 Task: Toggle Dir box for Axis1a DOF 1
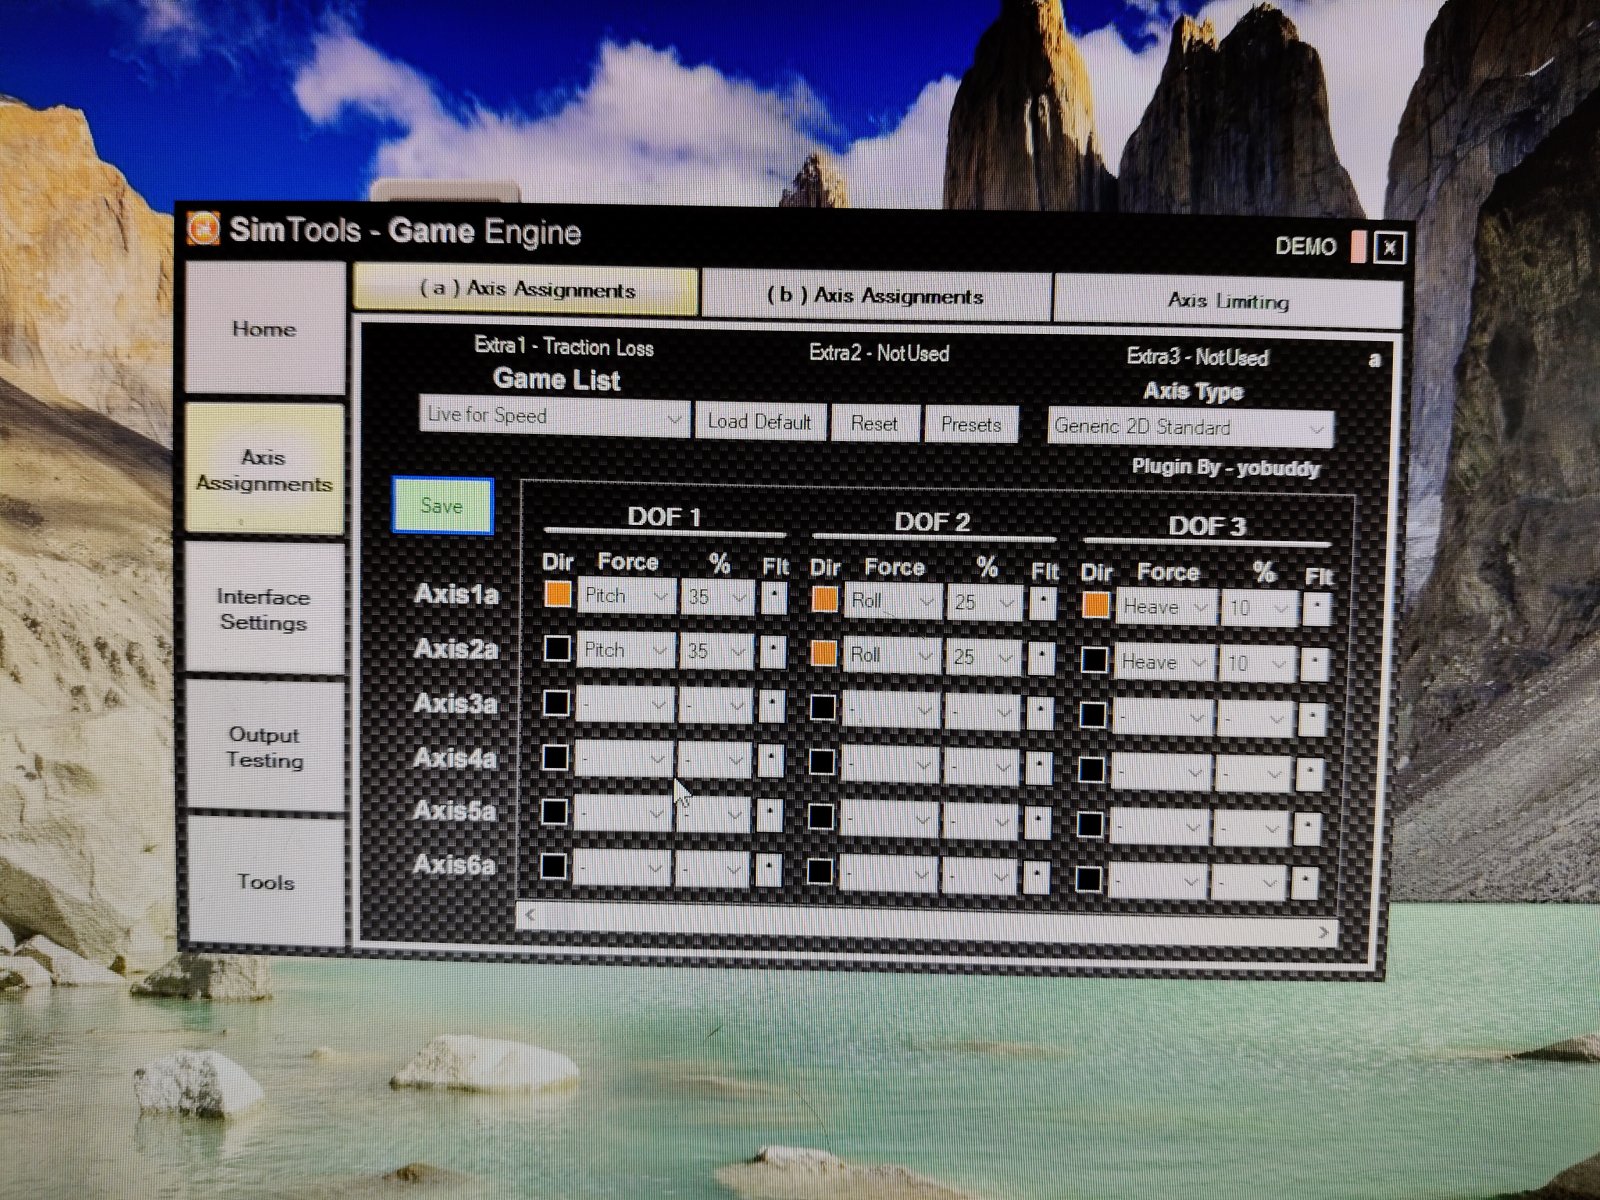[557, 595]
